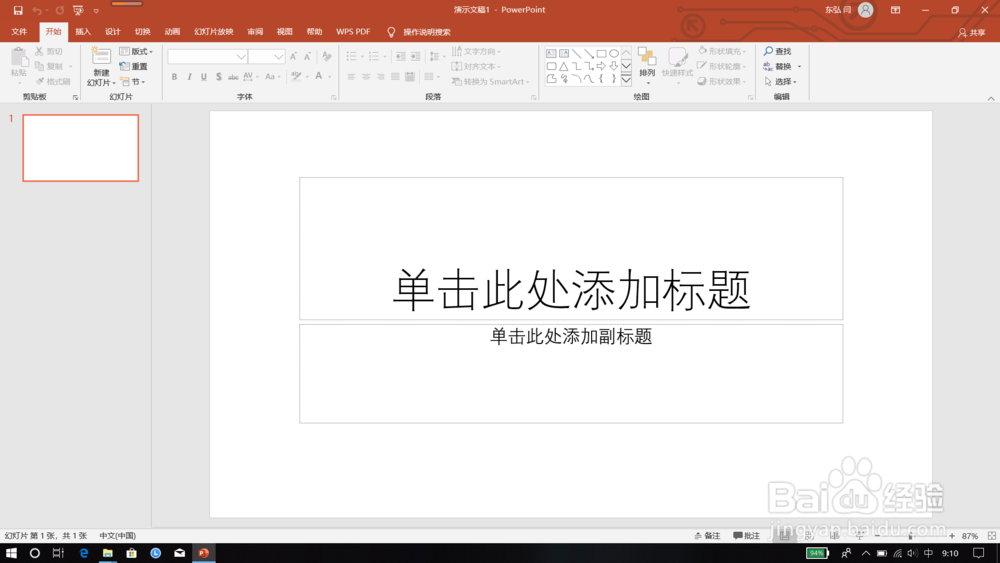Reset the slide with 重置
Image resolution: width=1000 pixels, height=563 pixels.
[134, 66]
